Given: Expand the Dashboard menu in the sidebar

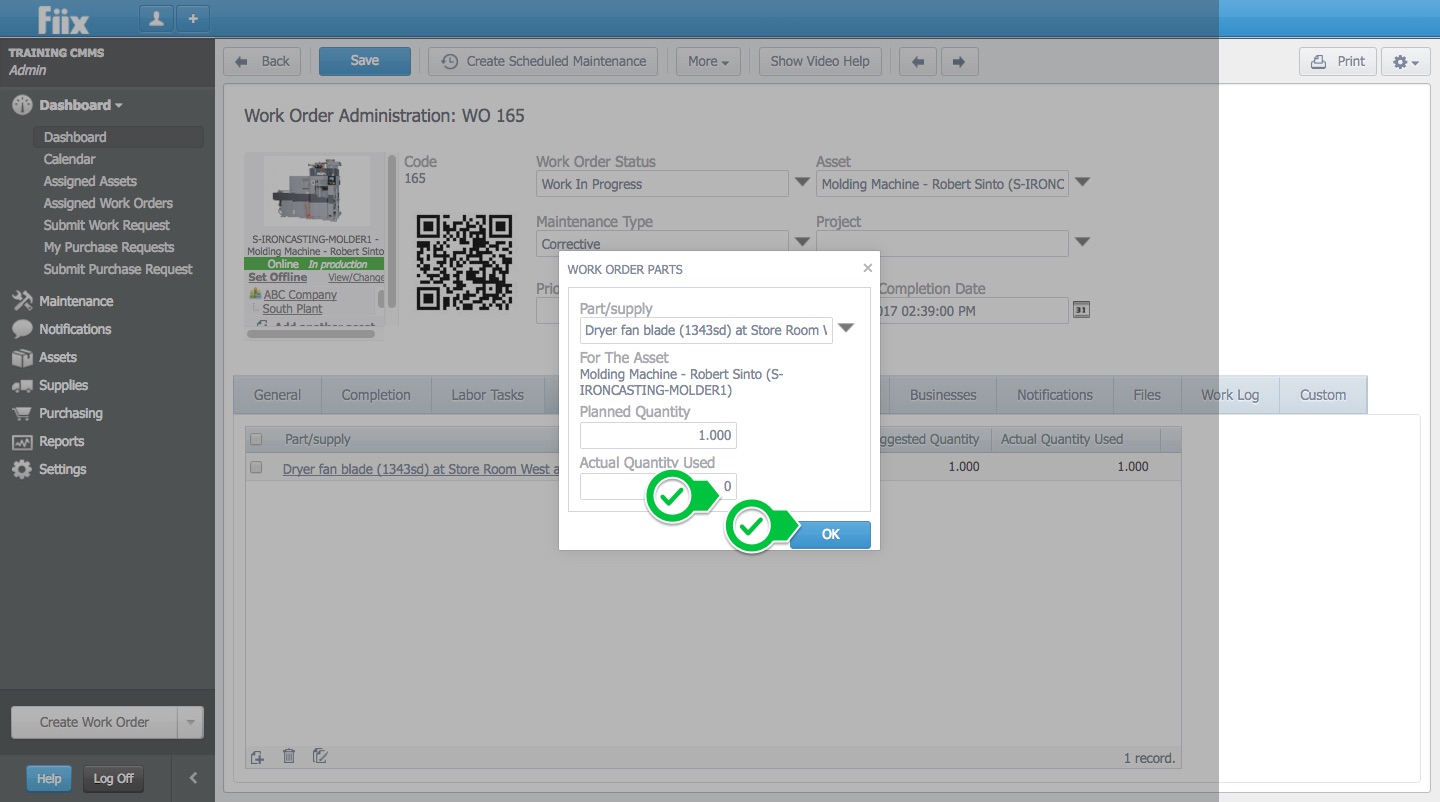Looking at the screenshot, I should point(80,105).
